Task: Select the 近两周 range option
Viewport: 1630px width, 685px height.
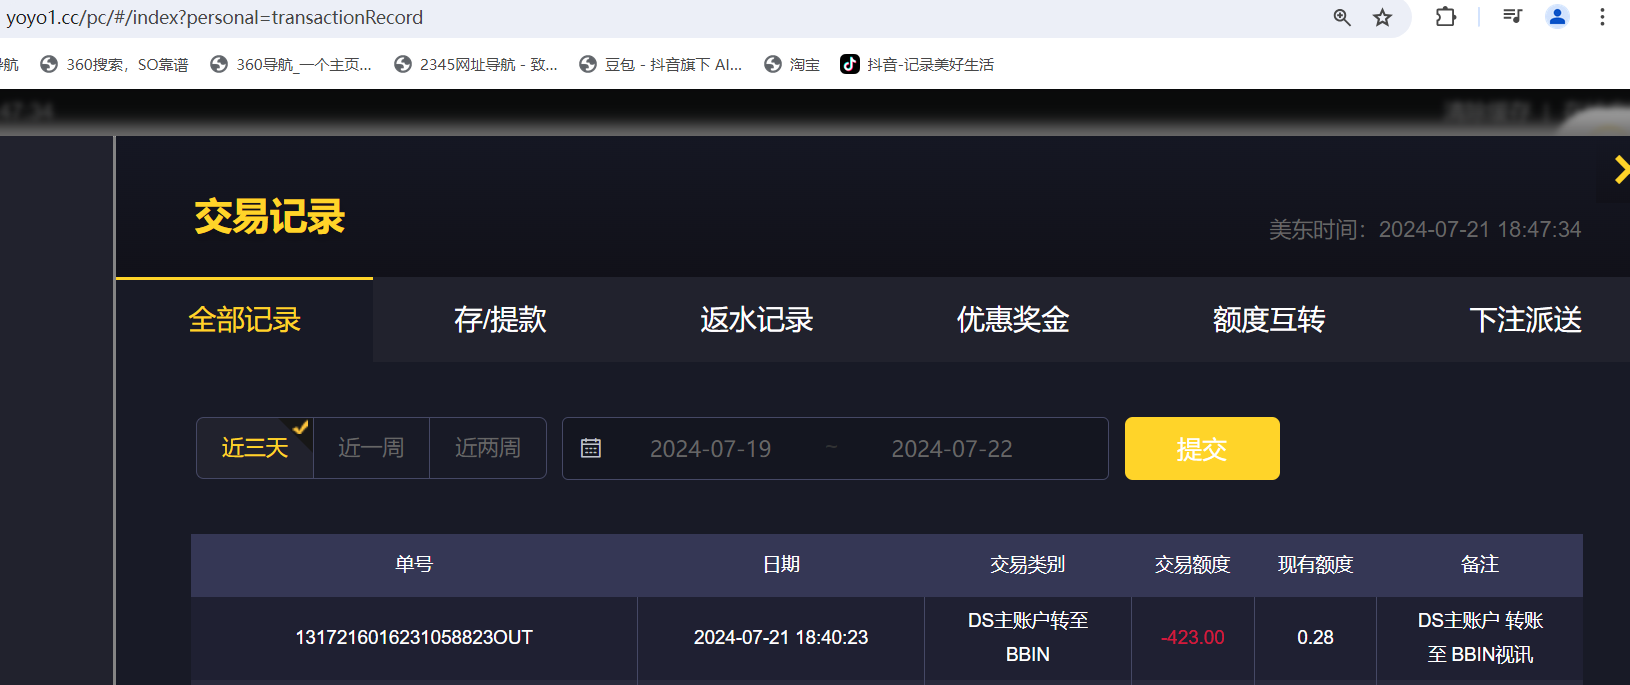Action: click(488, 448)
